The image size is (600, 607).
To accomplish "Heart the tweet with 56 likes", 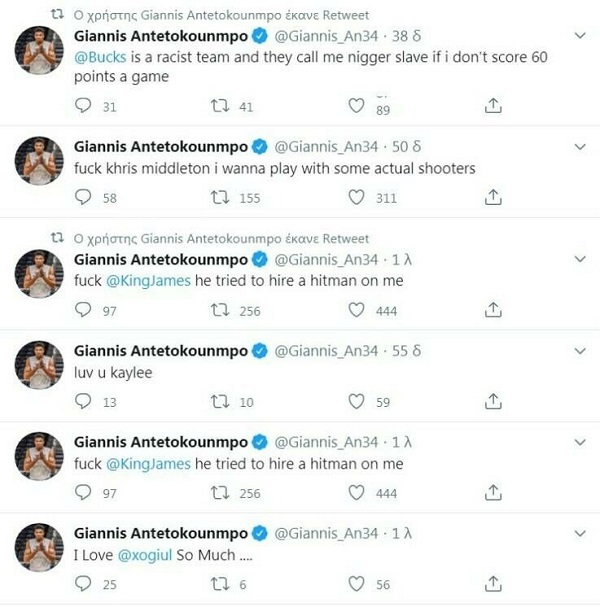I will pos(356,584).
